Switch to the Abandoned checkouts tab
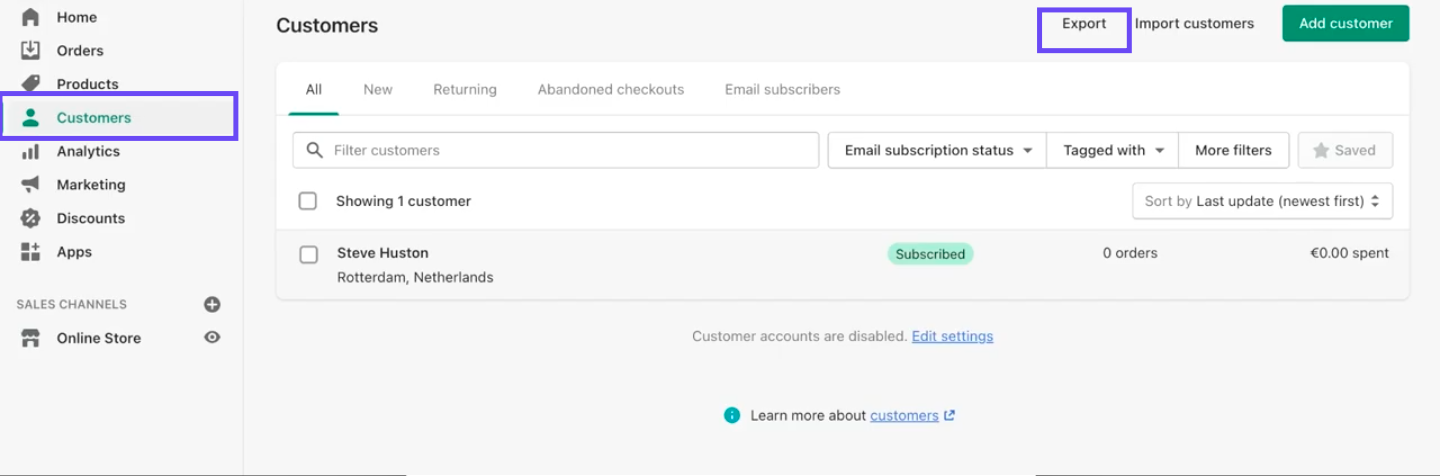Image resolution: width=1440 pixels, height=476 pixels. click(611, 89)
